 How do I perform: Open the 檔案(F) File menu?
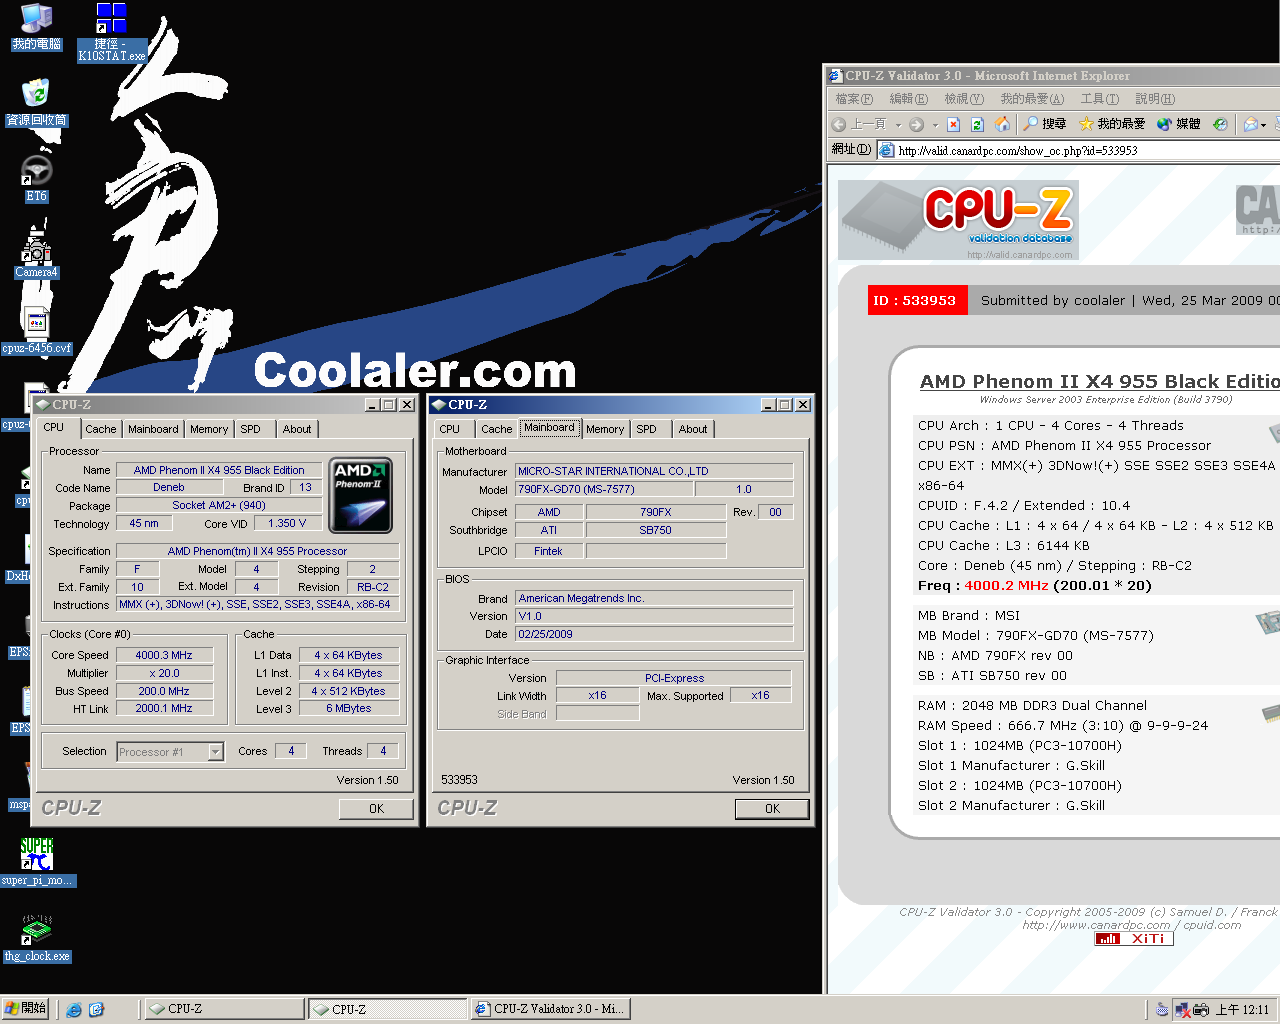point(854,99)
